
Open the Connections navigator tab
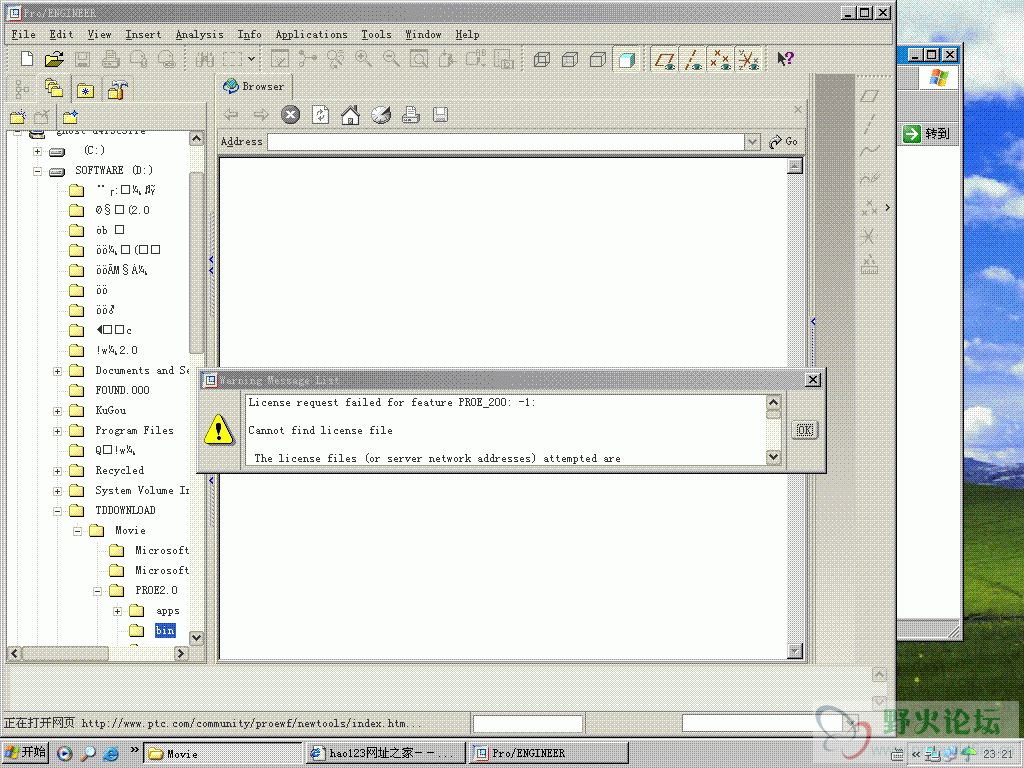(118, 89)
